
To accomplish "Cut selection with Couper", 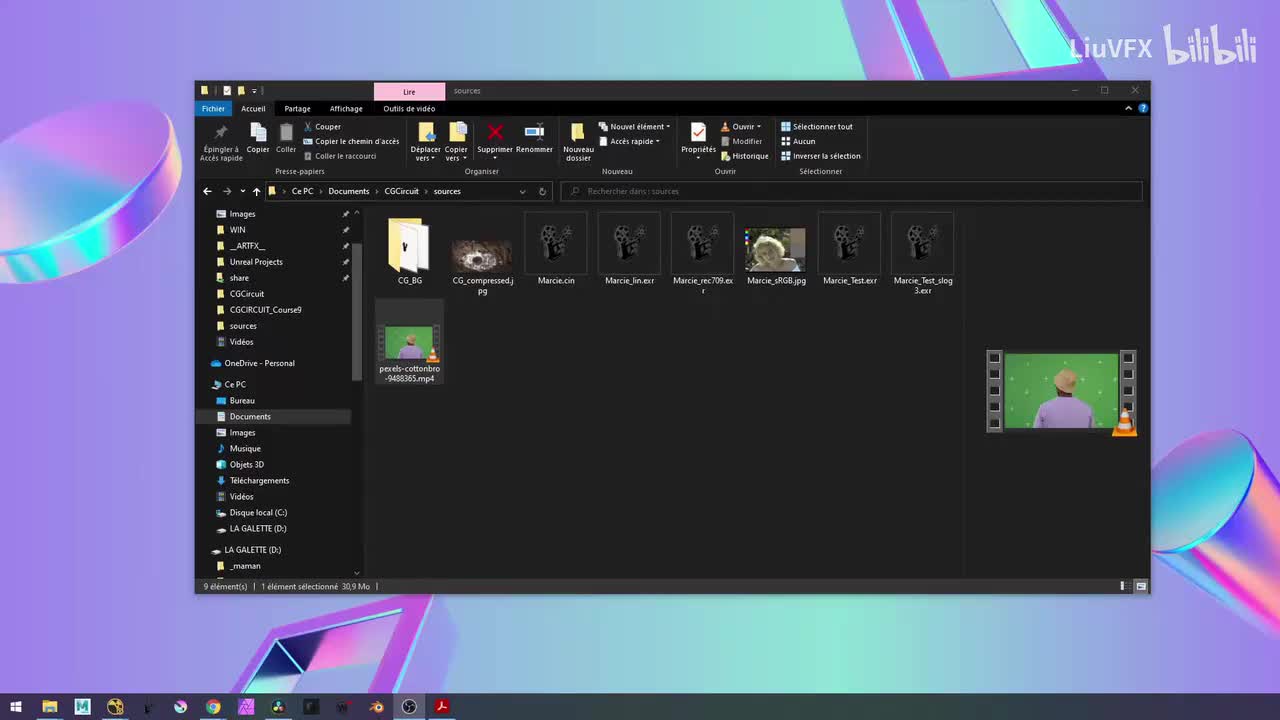I will click(322, 127).
